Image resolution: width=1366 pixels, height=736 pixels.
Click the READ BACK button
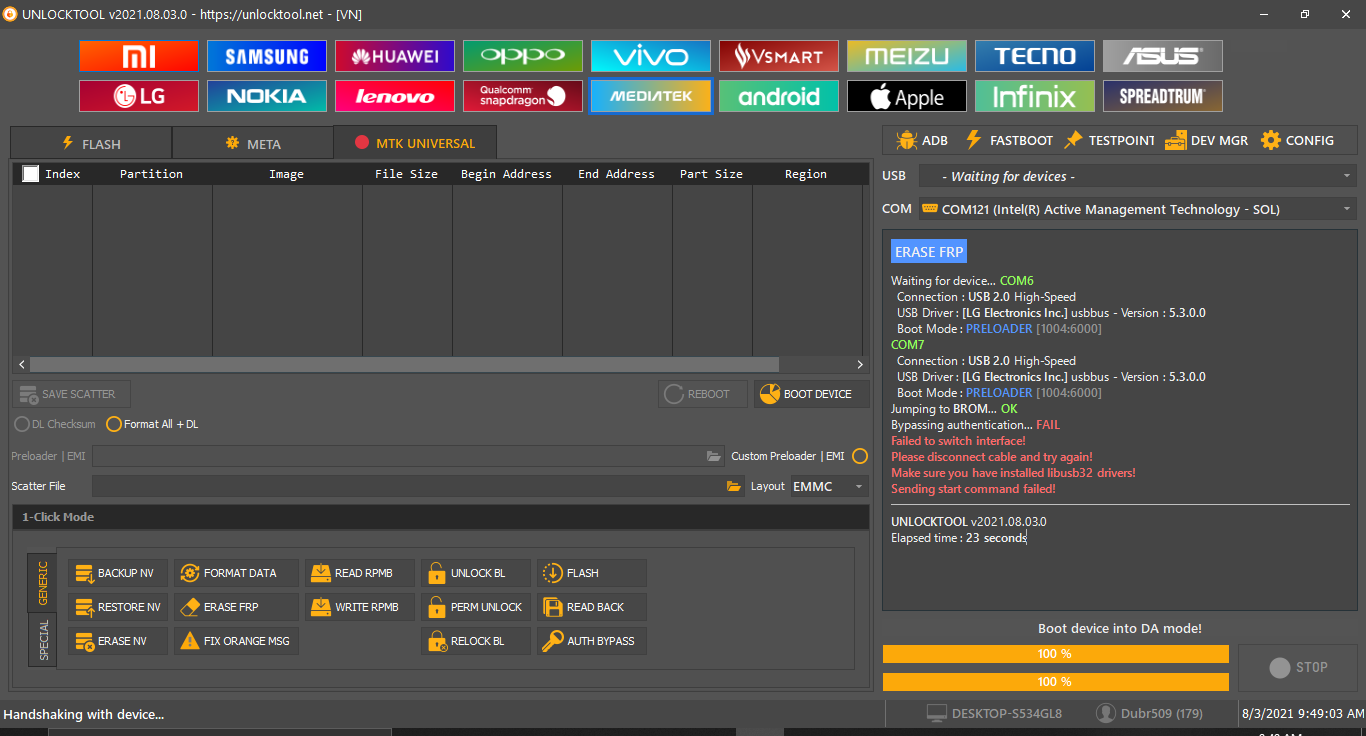pyautogui.click(x=592, y=607)
